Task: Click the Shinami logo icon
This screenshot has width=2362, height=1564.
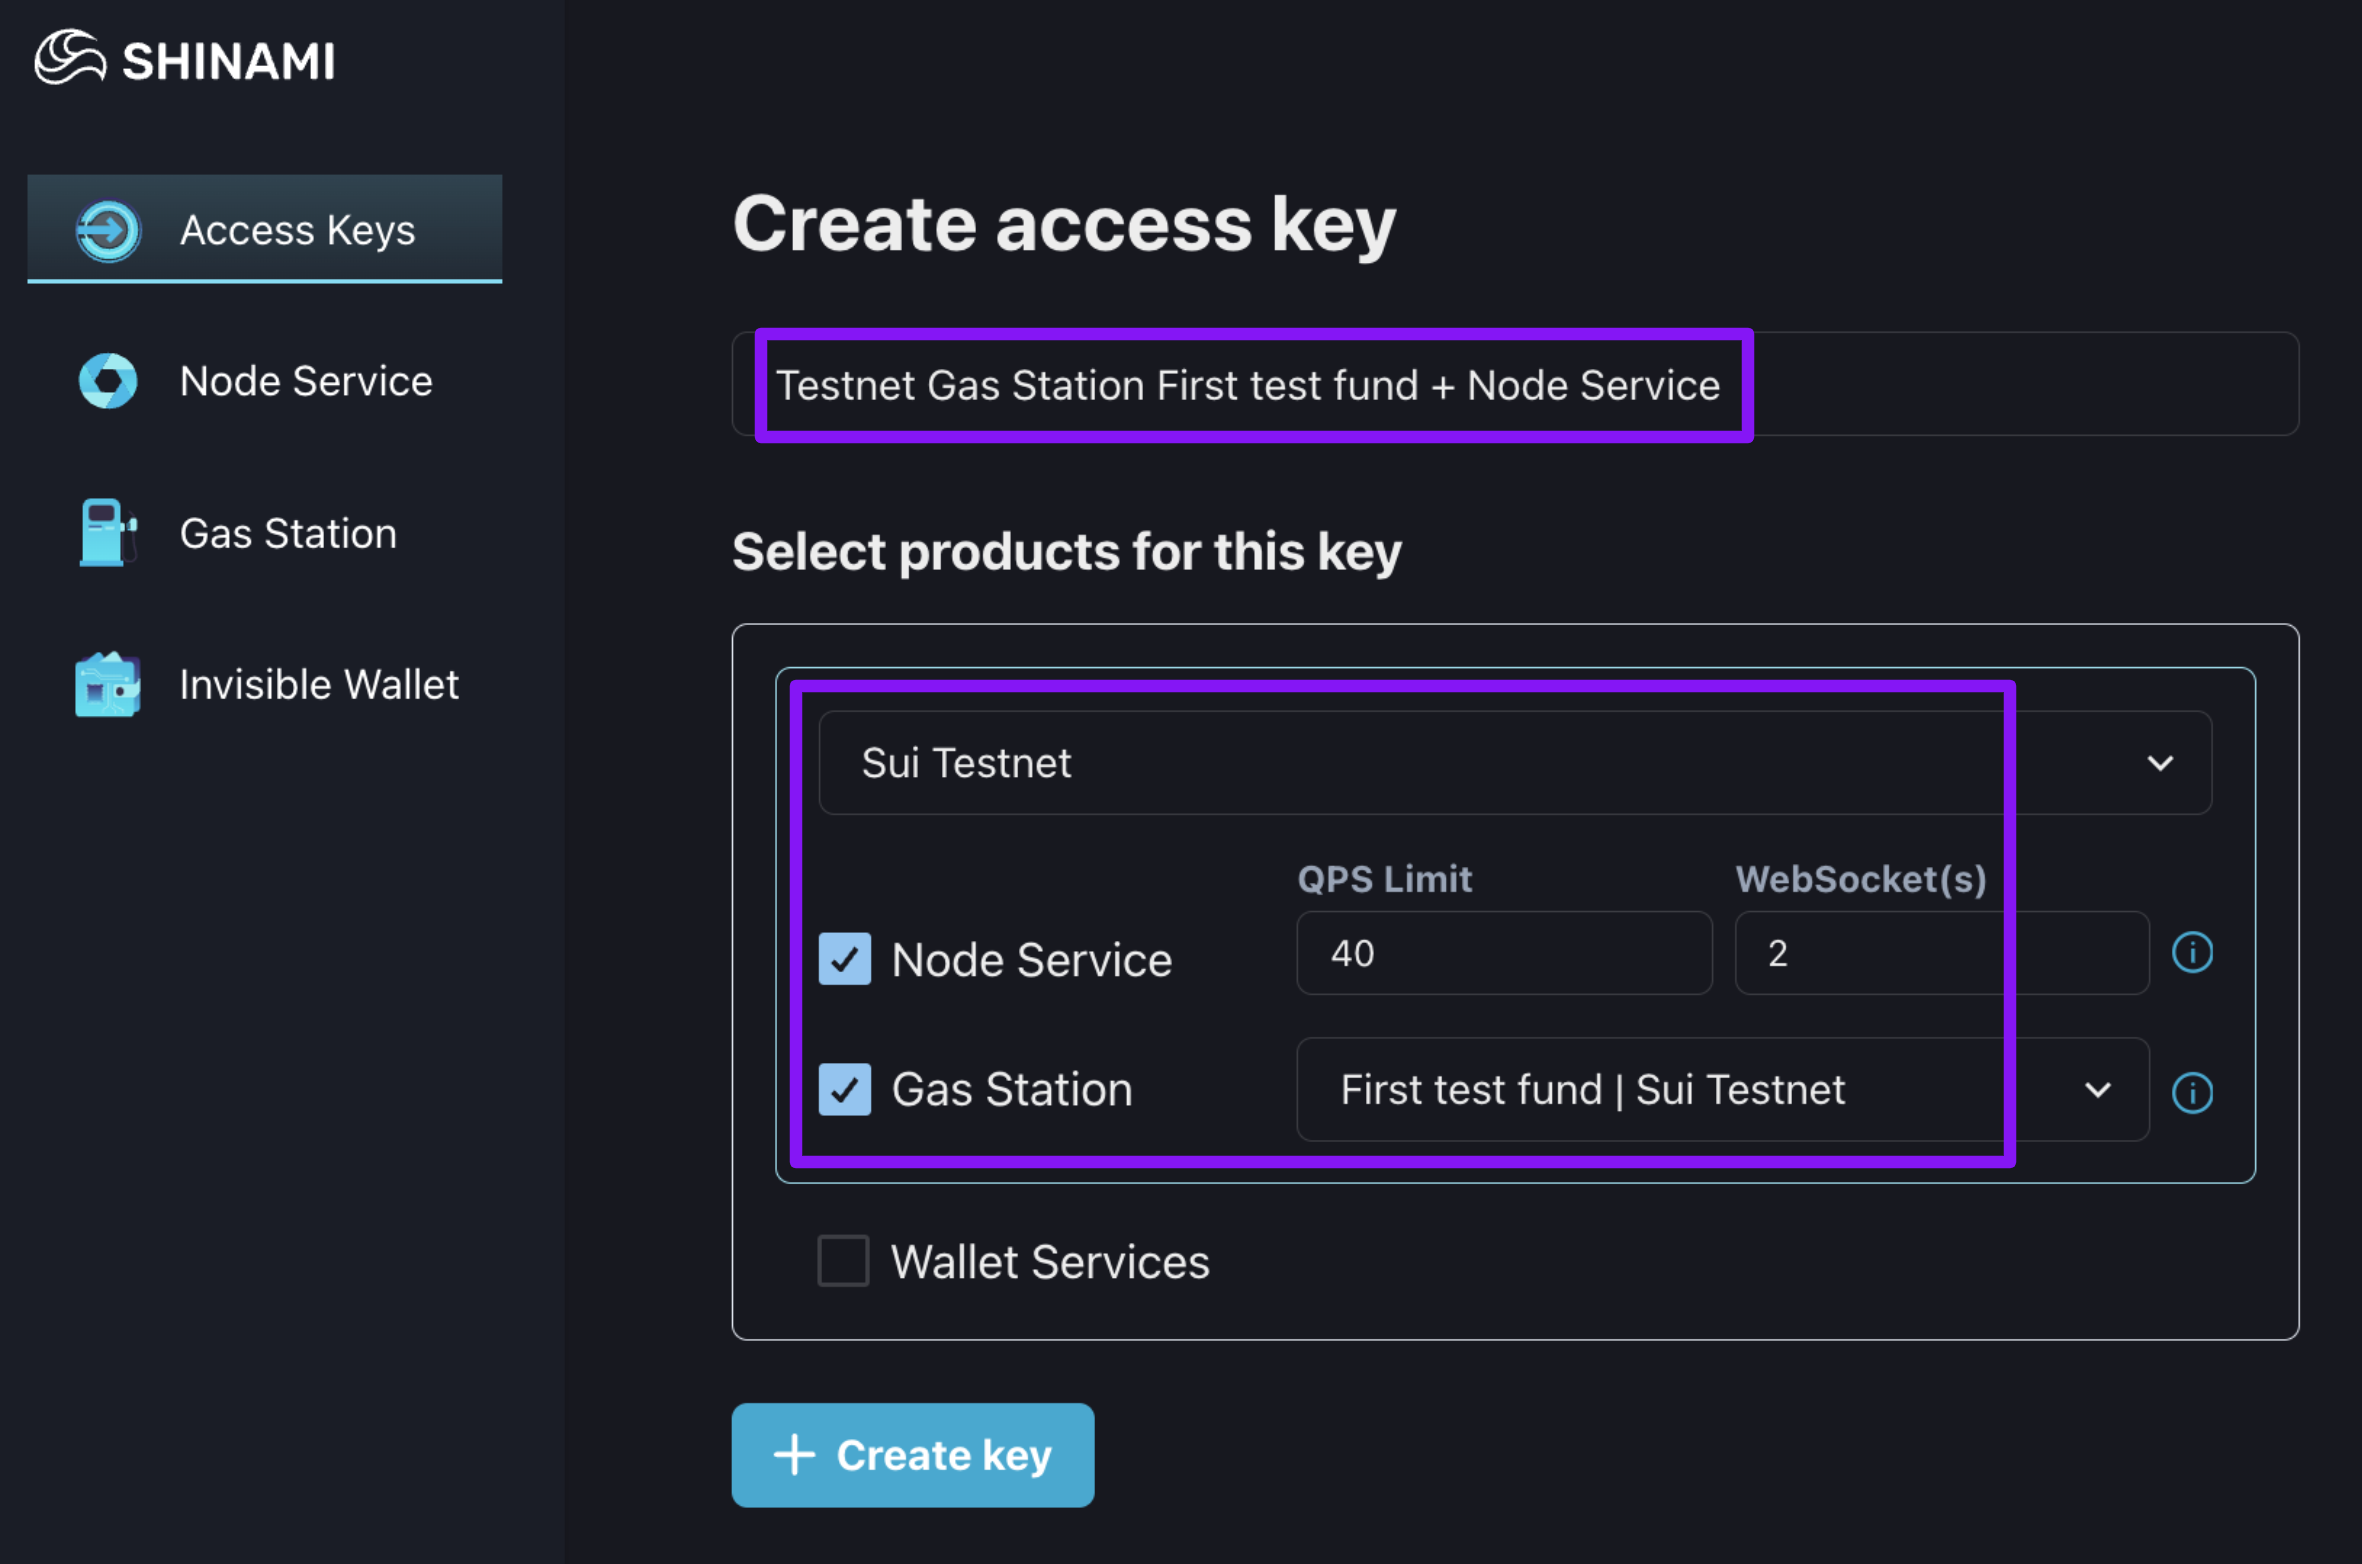Action: tap(70, 58)
